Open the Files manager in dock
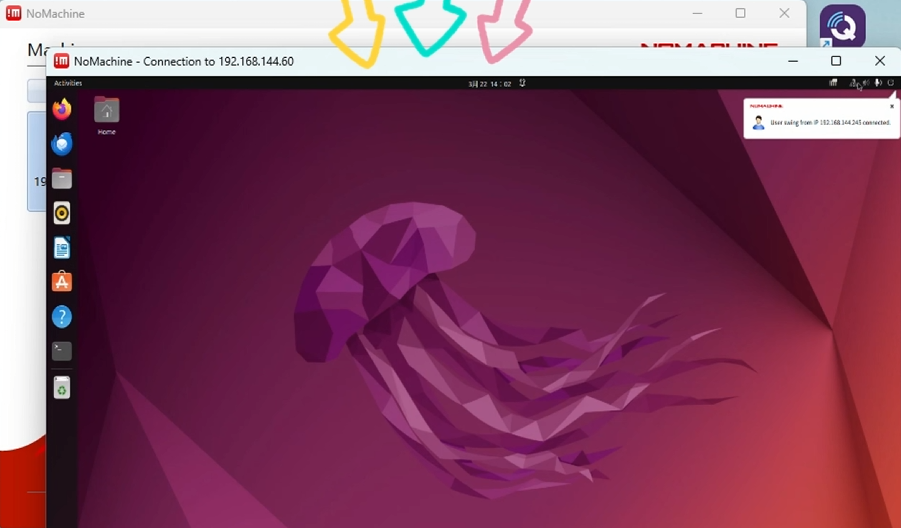 click(61, 178)
